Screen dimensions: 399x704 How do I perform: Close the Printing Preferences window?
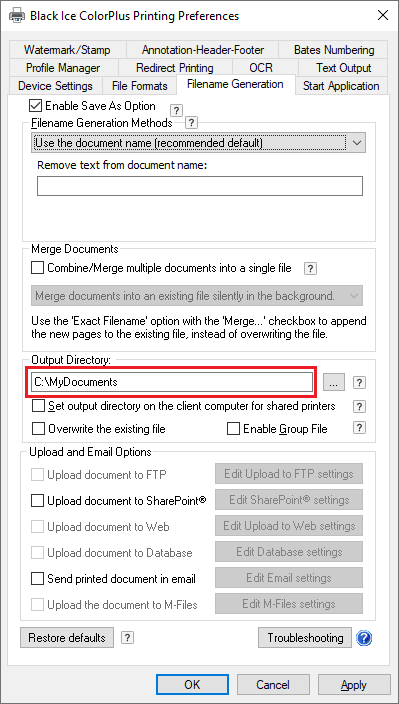click(383, 16)
